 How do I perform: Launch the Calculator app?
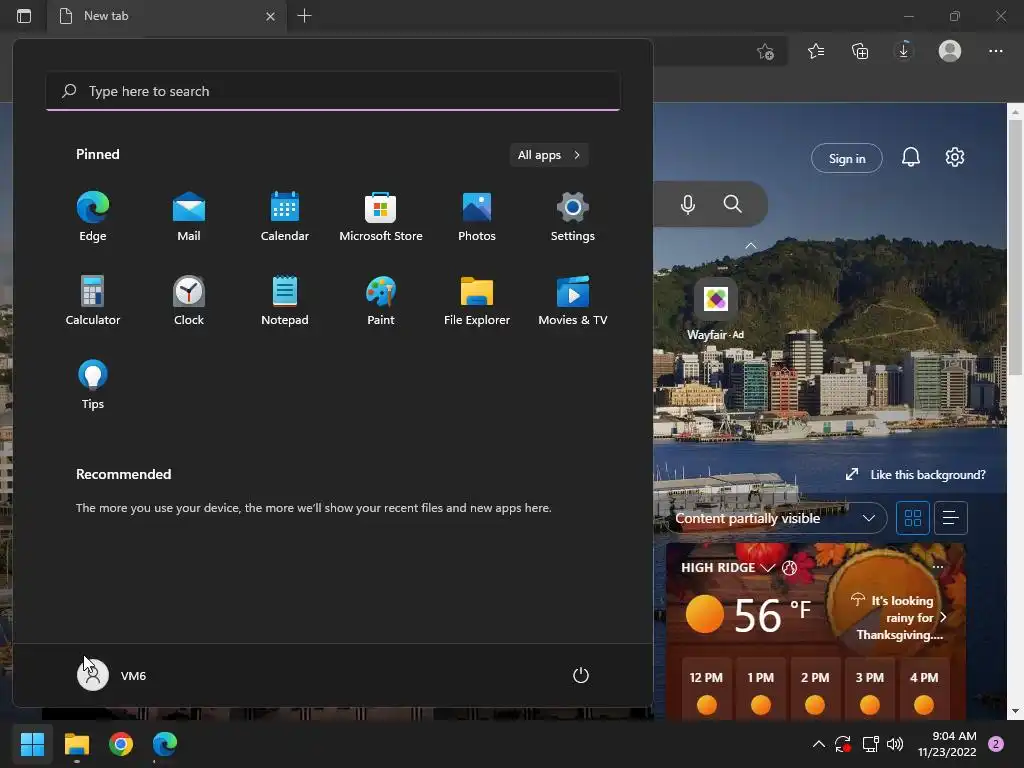pos(93,300)
